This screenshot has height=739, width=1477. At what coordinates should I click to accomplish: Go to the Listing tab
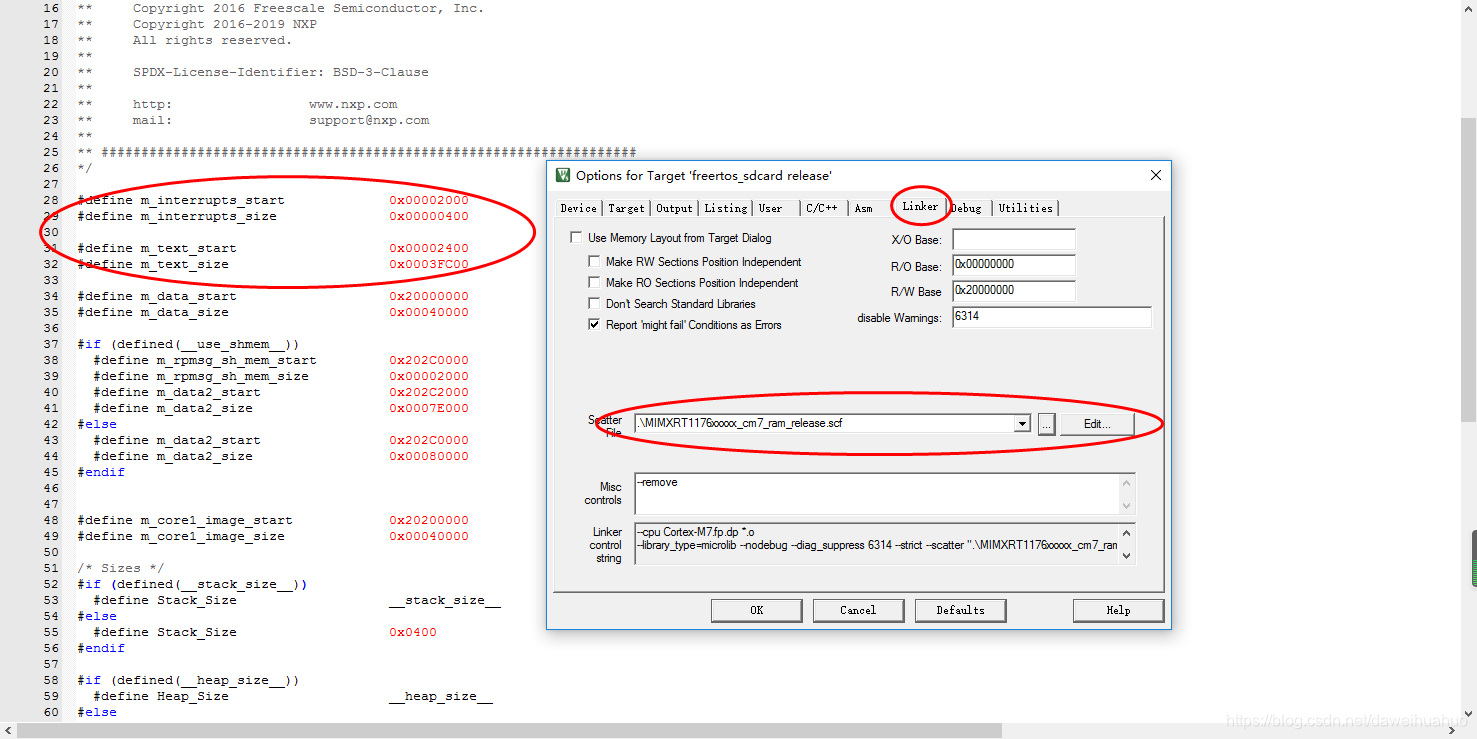coord(725,208)
